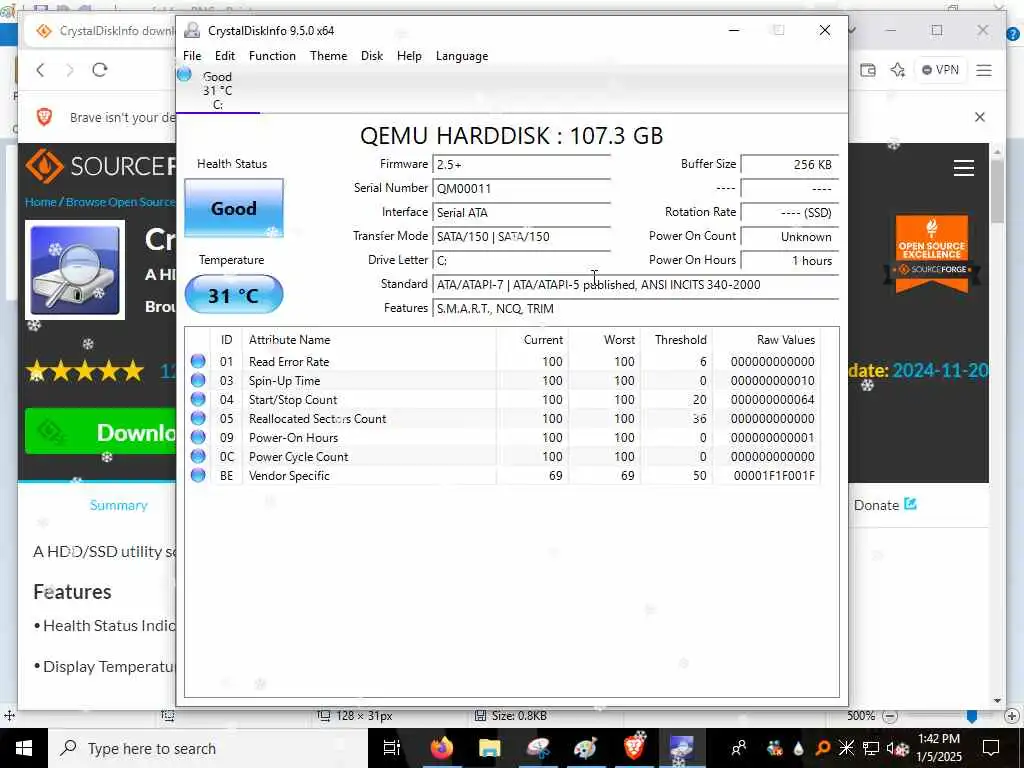Click the Summary tab on the SourceForge page
The image size is (1024, 768).
[118, 505]
